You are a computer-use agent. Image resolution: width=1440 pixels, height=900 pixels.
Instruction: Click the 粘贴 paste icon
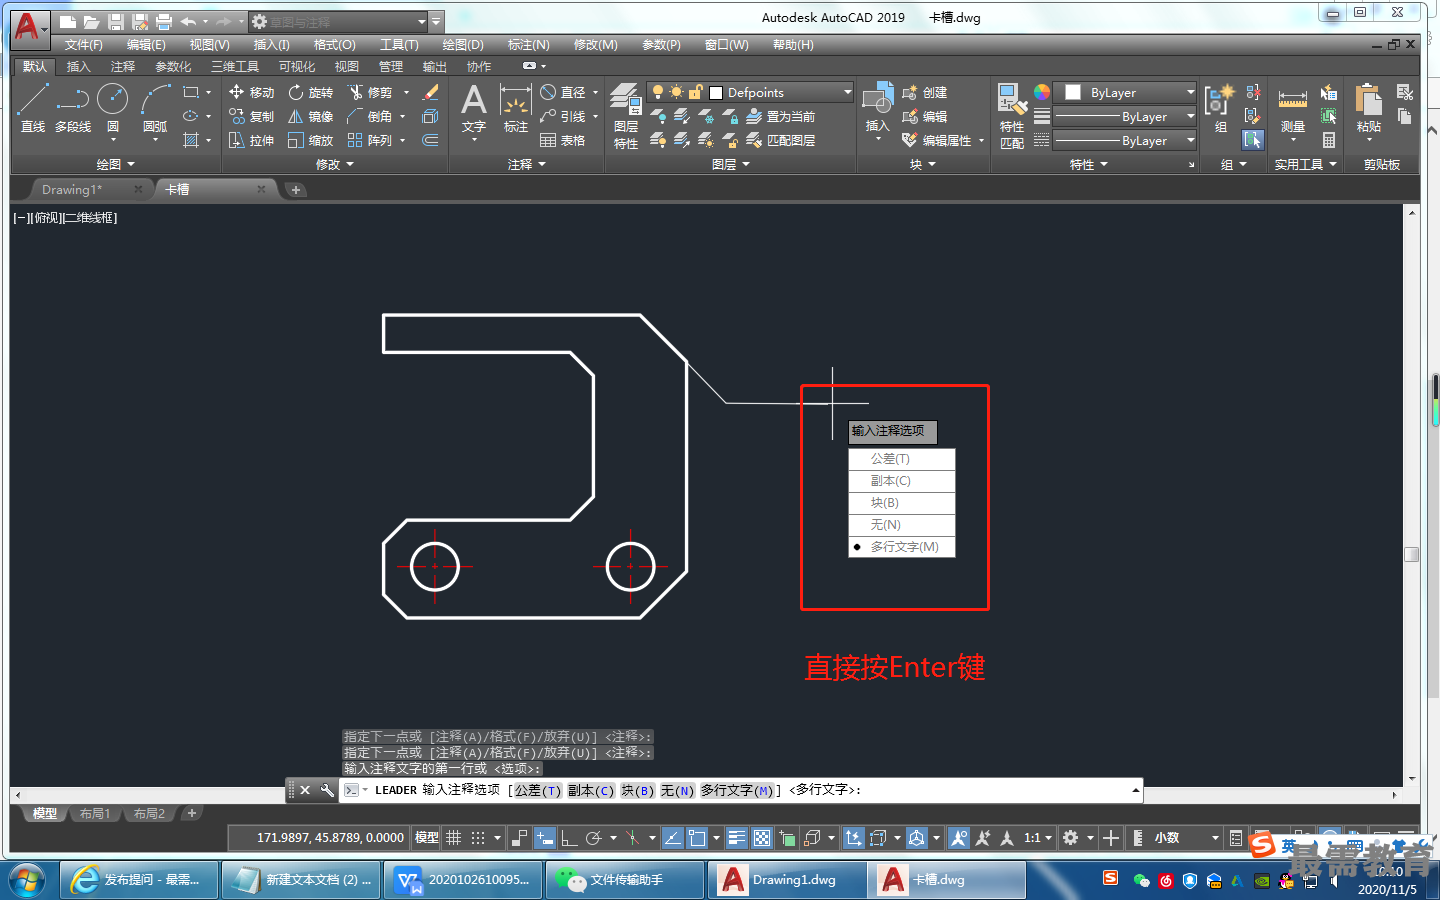[x=1368, y=108]
